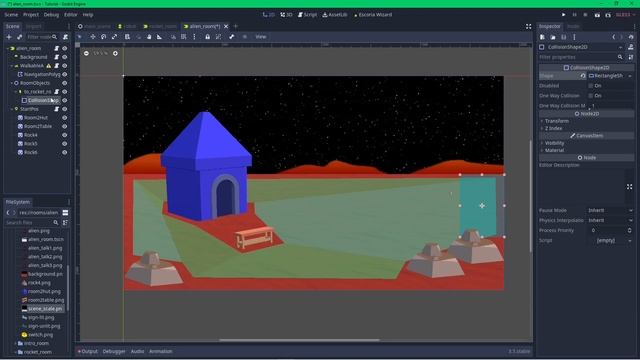This screenshot has height=360, width=640.
Task: Open the AssetLib workspace
Action: [335, 15]
